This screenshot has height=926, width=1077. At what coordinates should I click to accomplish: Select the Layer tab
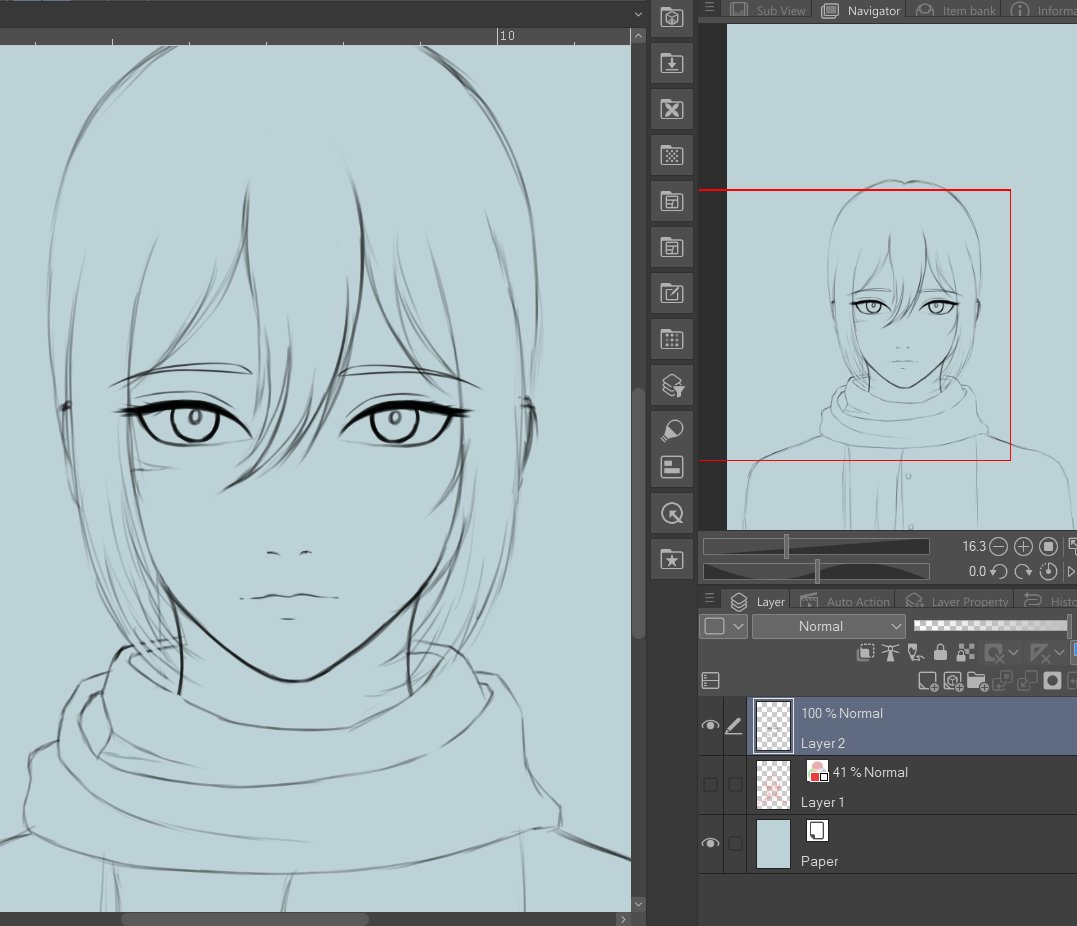pyautogui.click(x=758, y=601)
